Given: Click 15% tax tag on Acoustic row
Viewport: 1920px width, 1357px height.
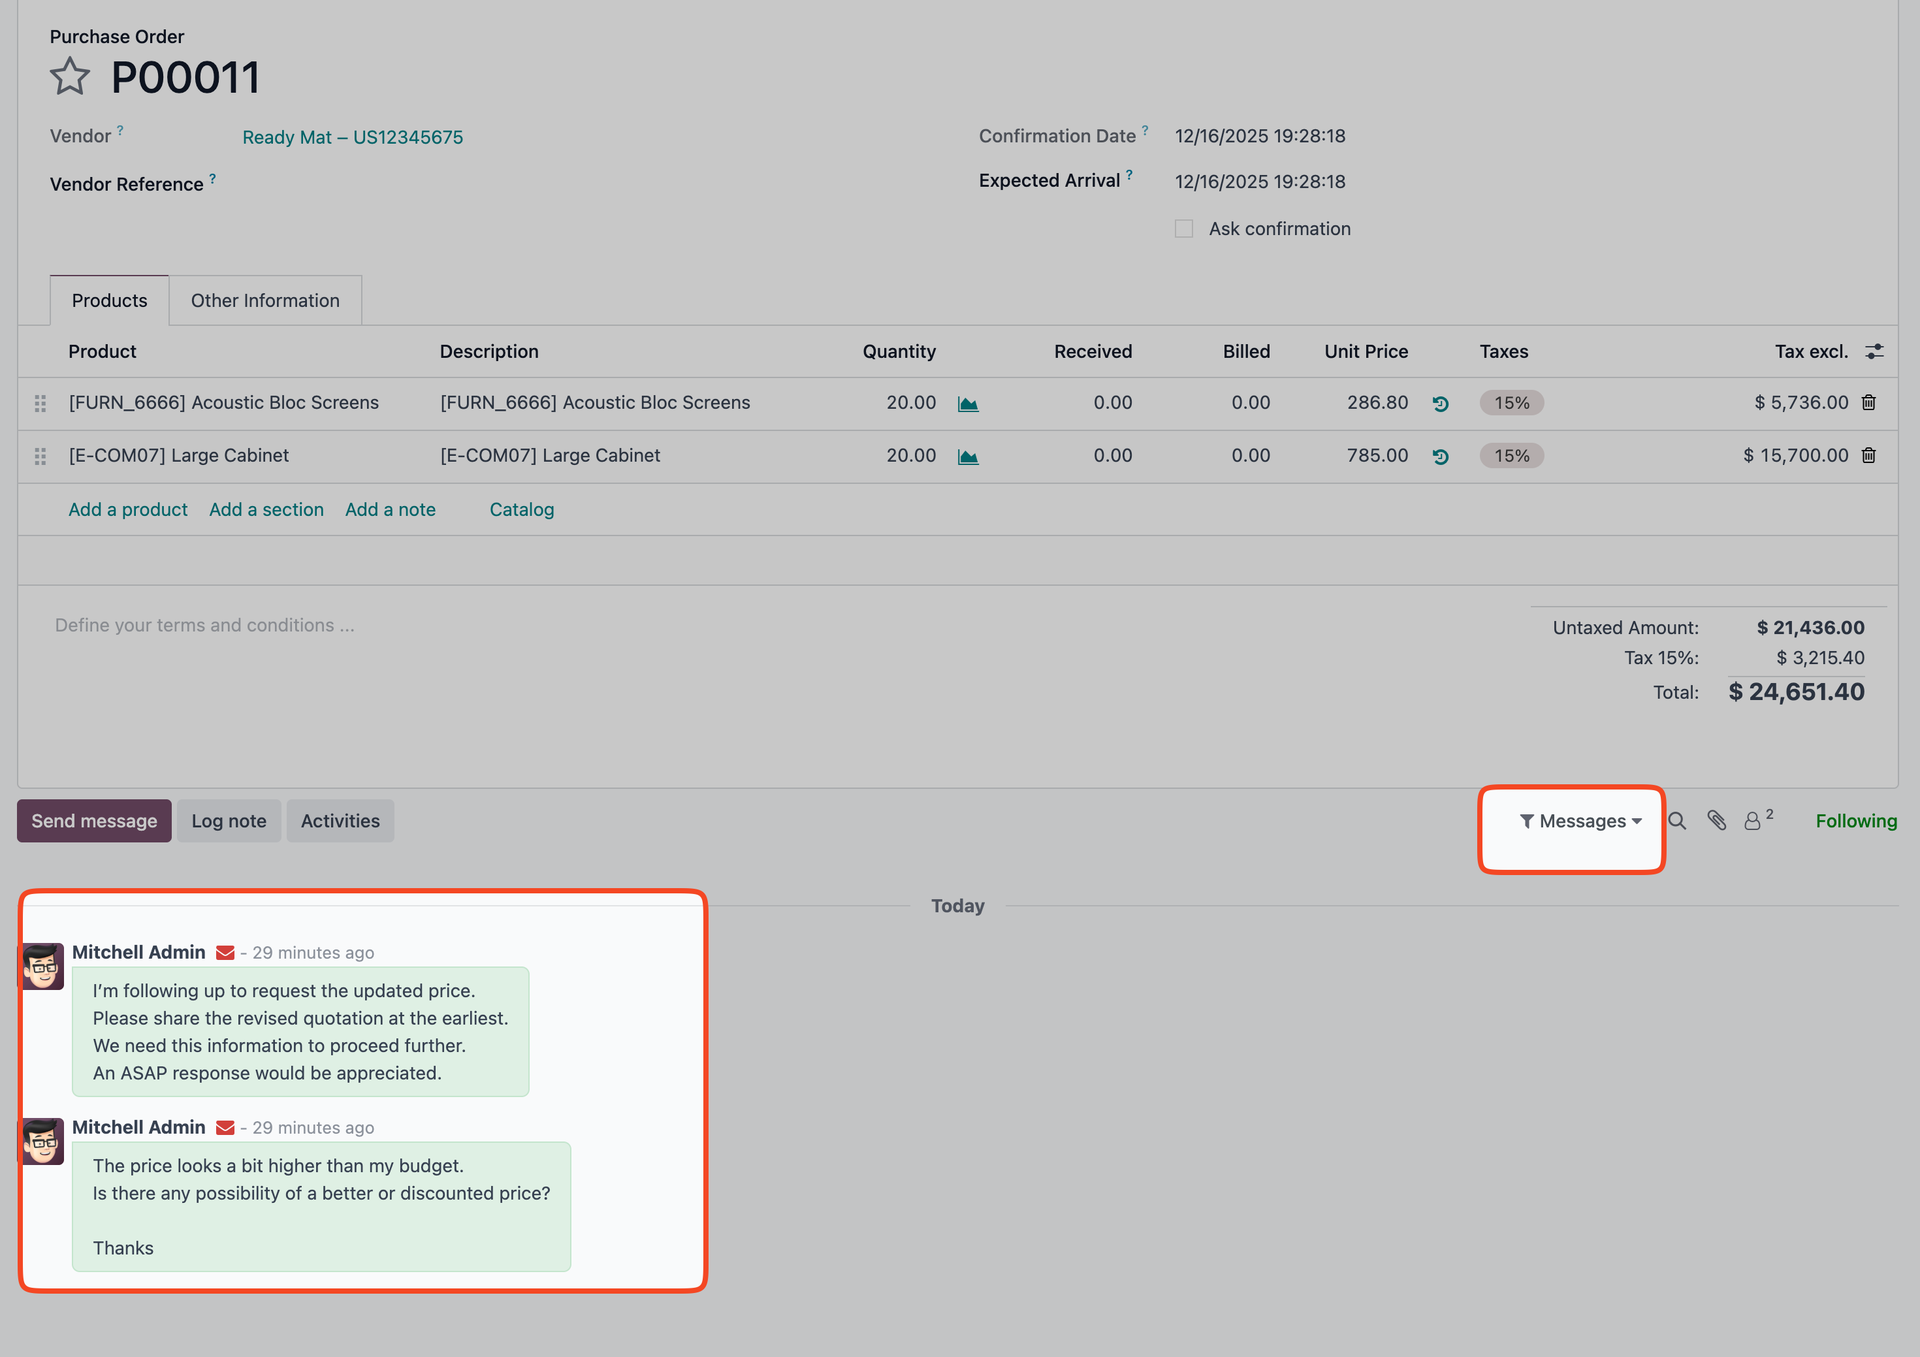Looking at the screenshot, I should coord(1511,403).
